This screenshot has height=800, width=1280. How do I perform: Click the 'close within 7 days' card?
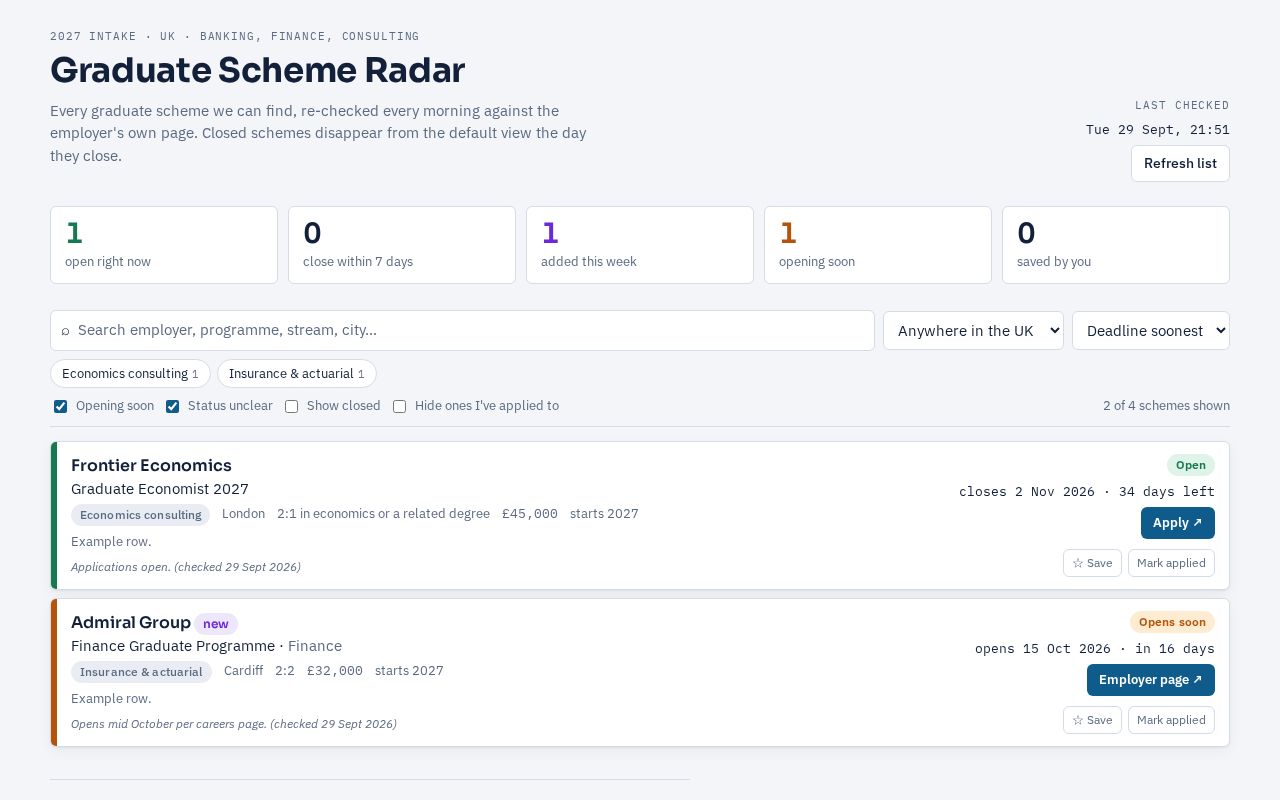click(402, 245)
